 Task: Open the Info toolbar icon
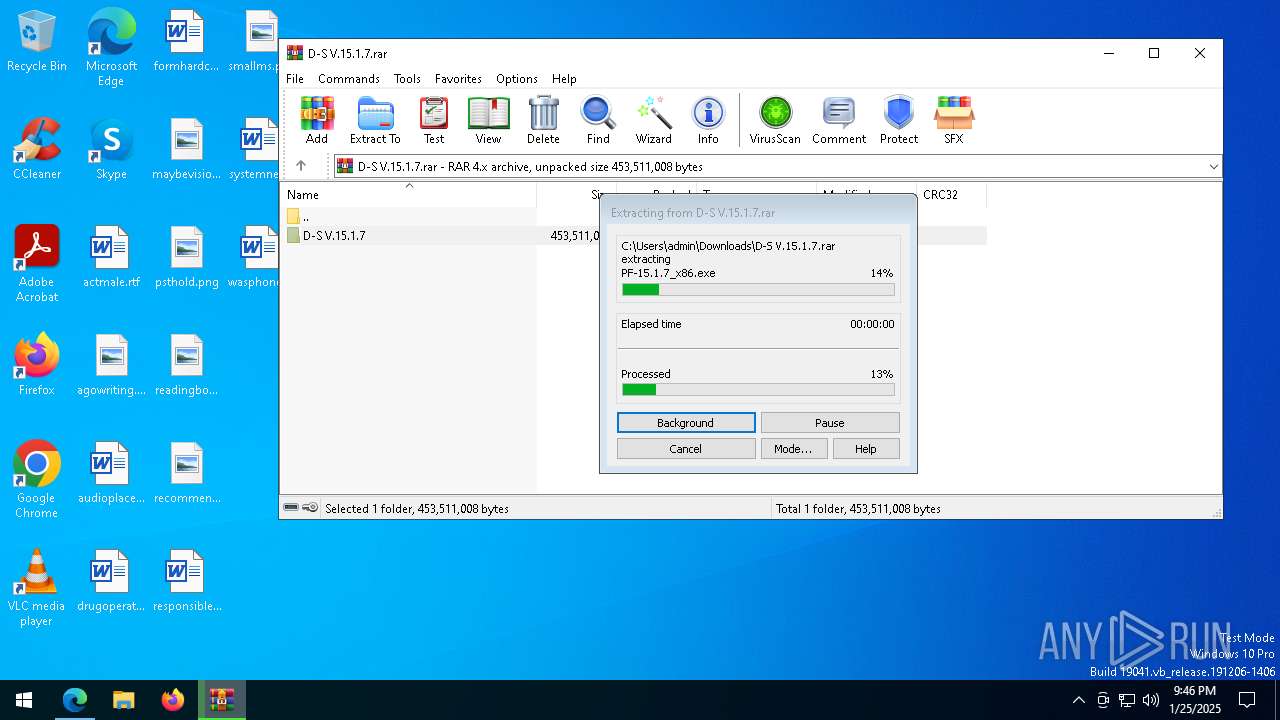[x=708, y=121]
